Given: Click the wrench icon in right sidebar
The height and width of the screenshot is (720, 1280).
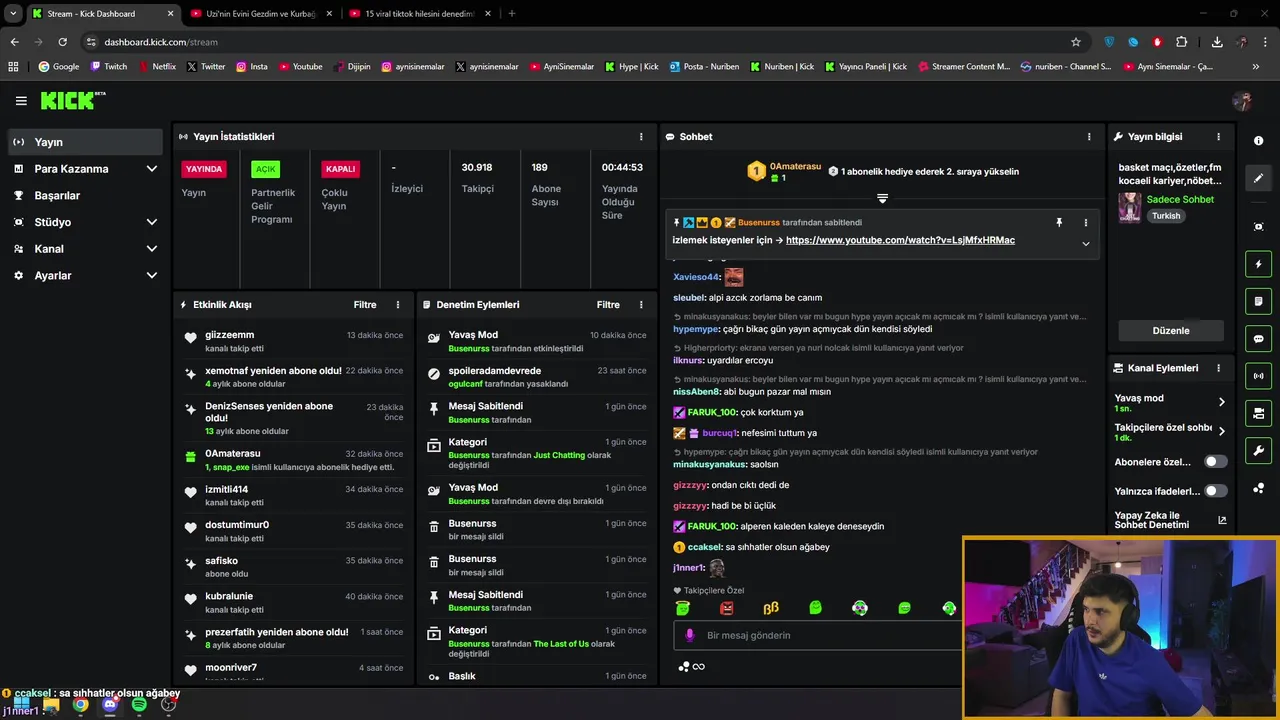Looking at the screenshot, I should [1258, 450].
